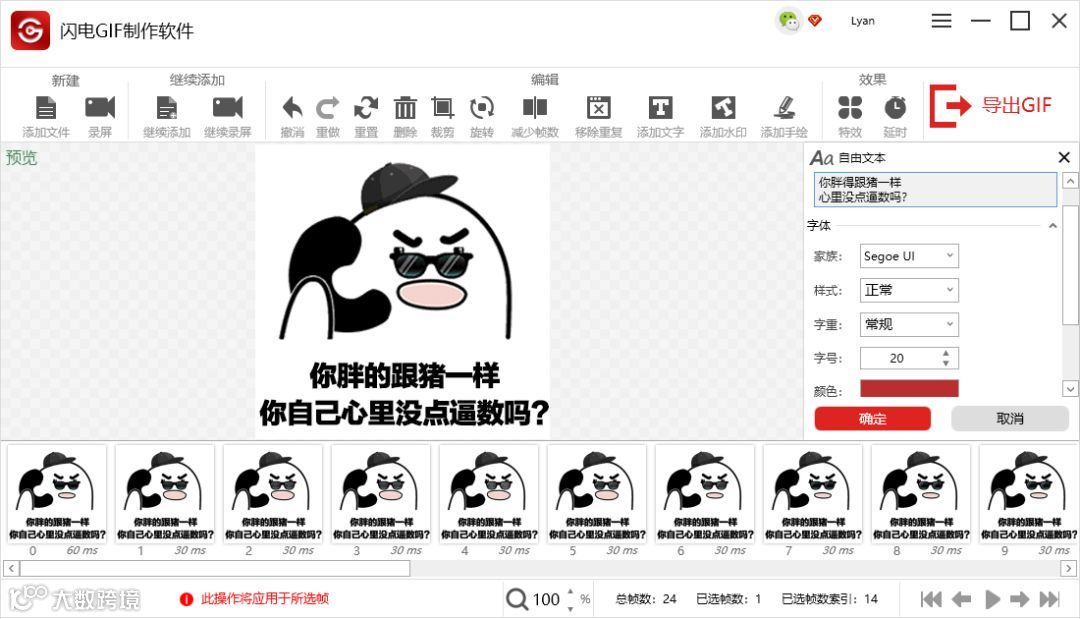The image size is (1080, 619).
Task: Select frame 4 thumbnail
Action: pos(489,494)
